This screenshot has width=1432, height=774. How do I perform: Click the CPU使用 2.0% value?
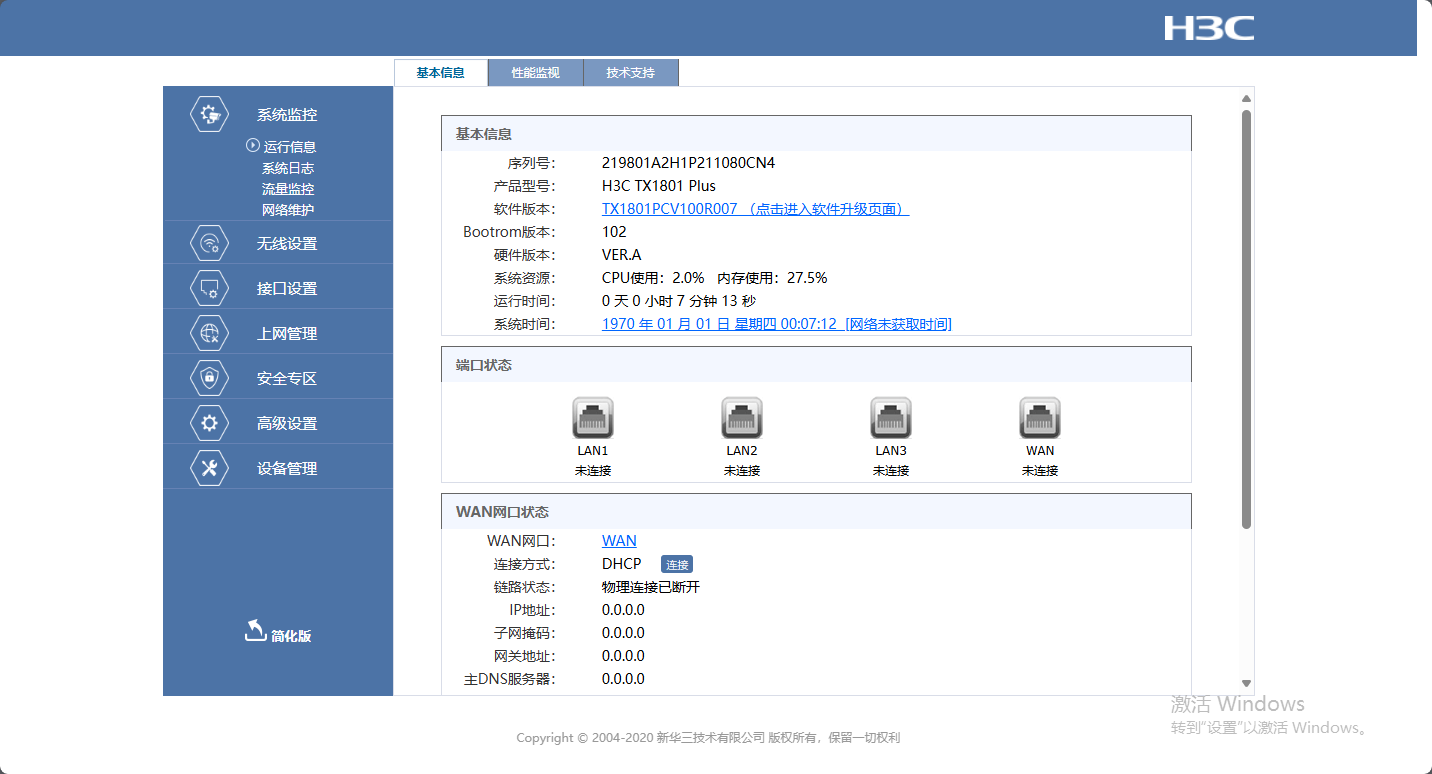point(653,278)
